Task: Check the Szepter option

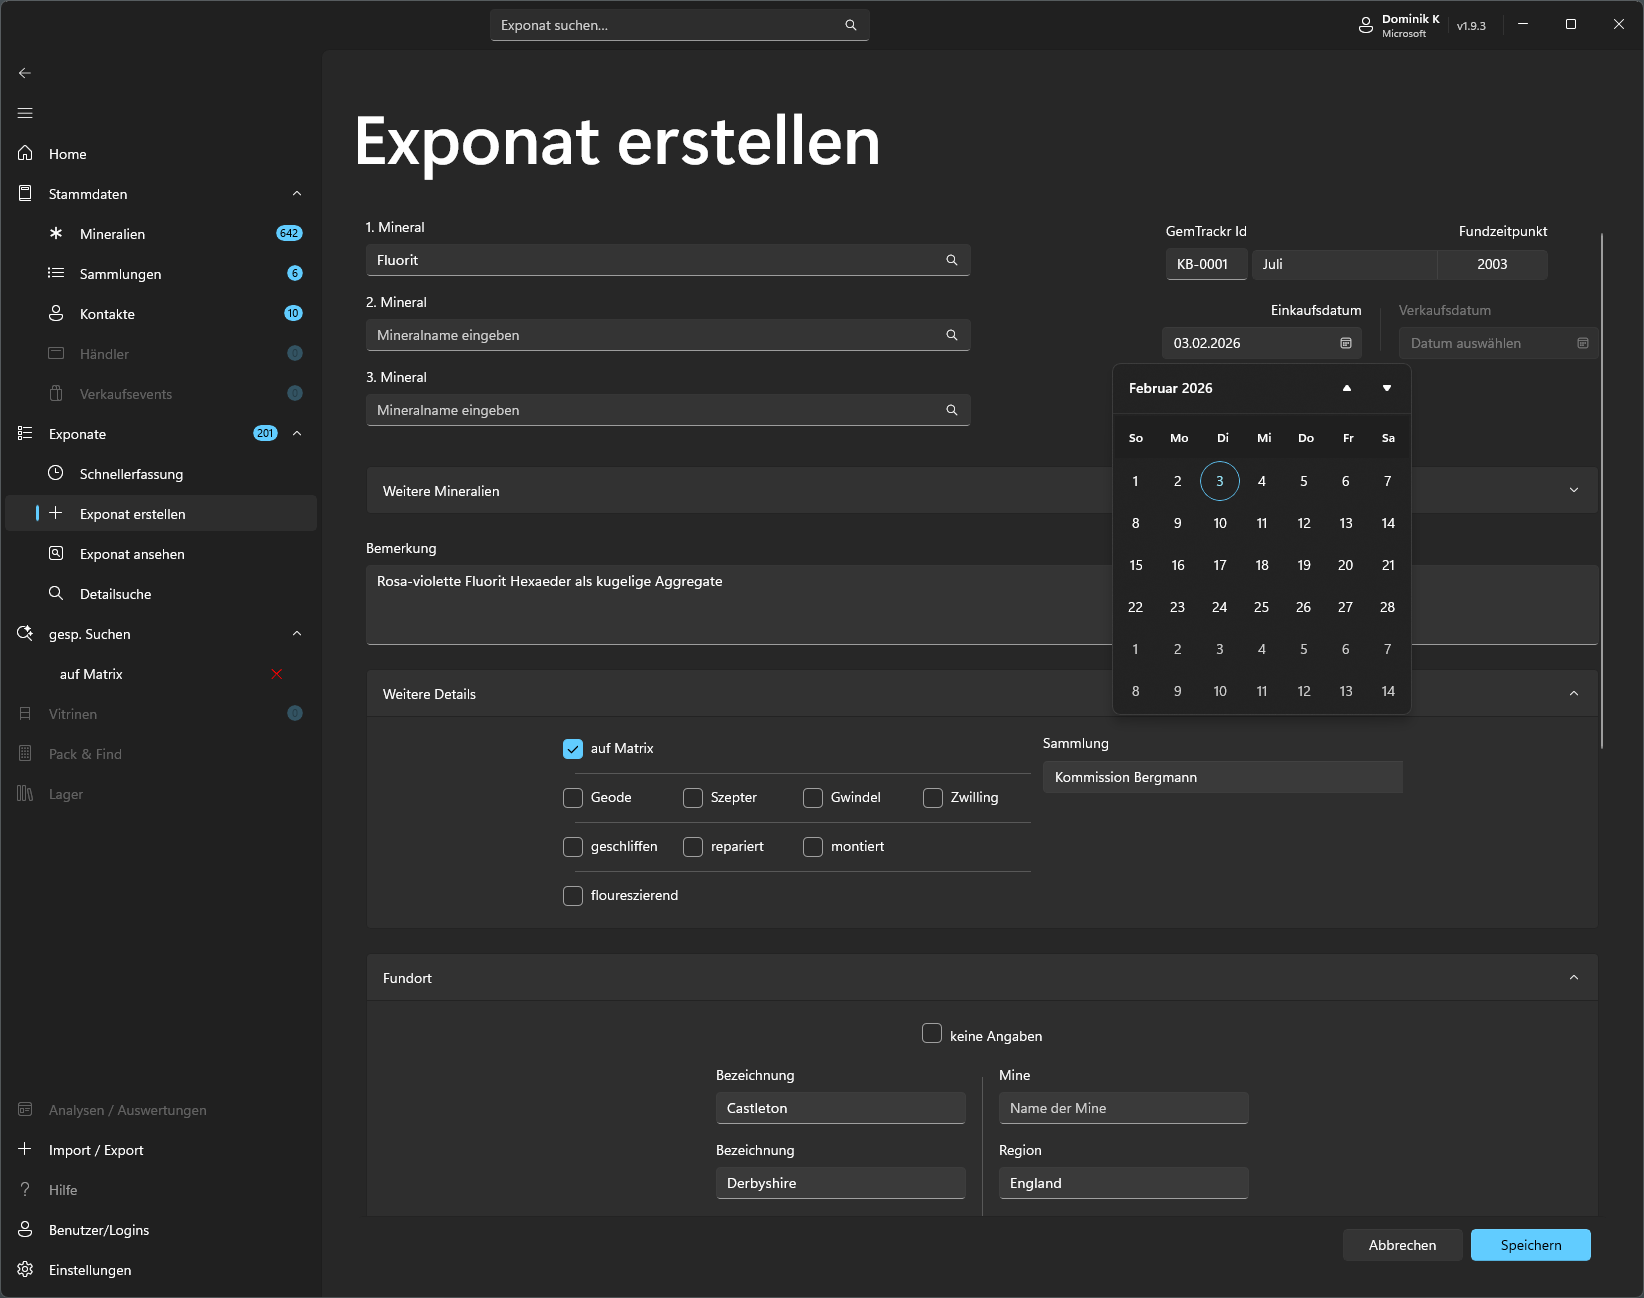Action: point(693,798)
